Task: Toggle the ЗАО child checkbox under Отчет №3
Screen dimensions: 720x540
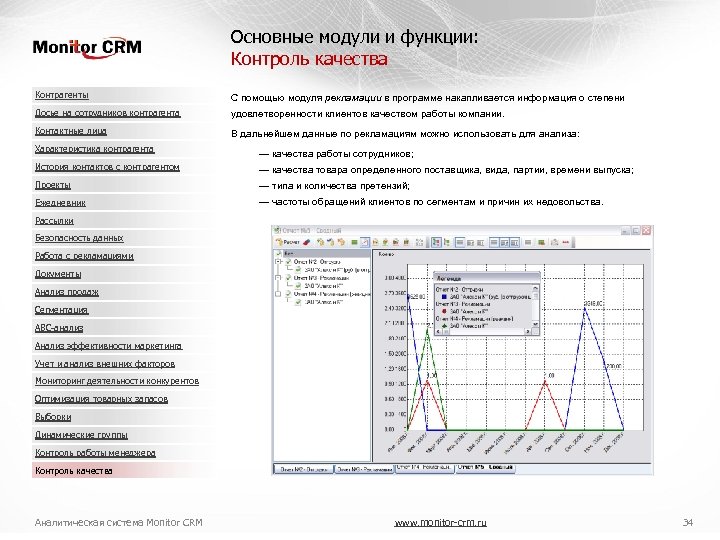Action: point(298,286)
